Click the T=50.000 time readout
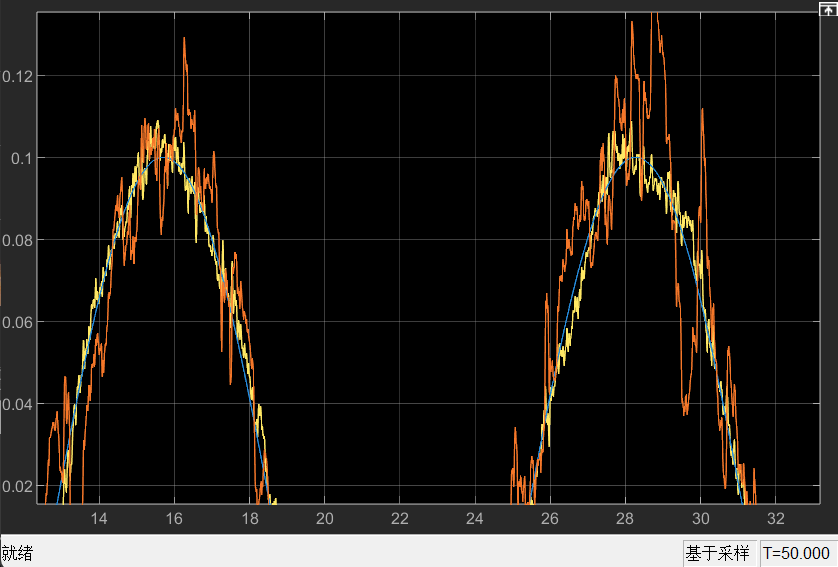The width and height of the screenshot is (838, 567). [x=796, y=553]
